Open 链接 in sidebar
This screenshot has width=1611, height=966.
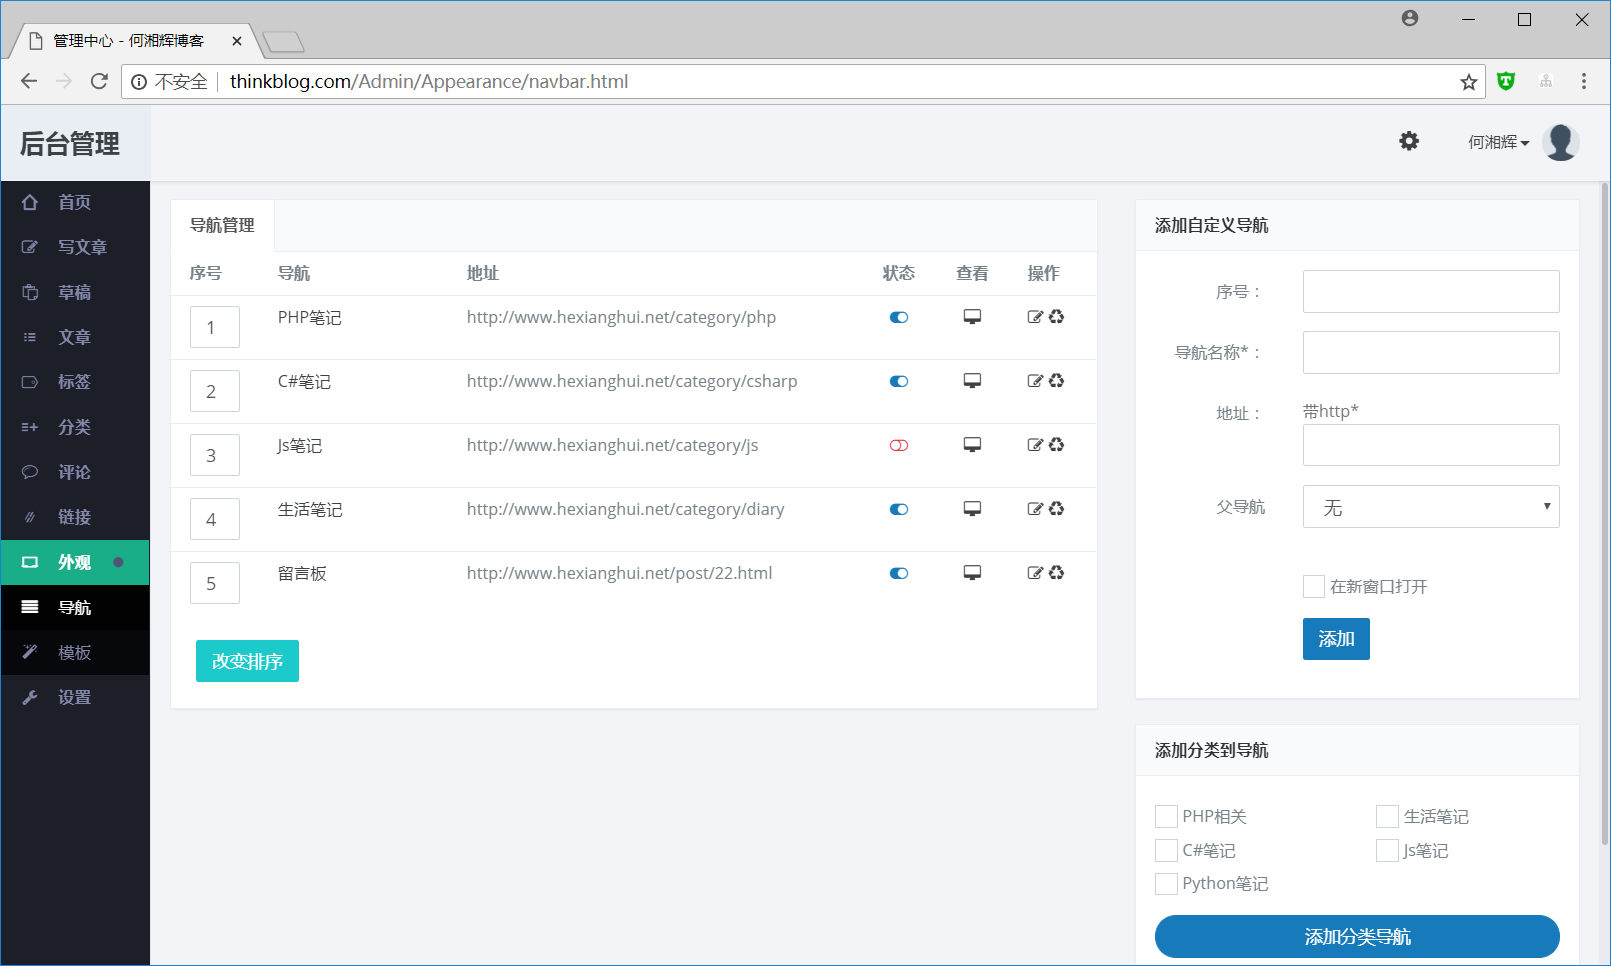pyautogui.click(x=75, y=517)
